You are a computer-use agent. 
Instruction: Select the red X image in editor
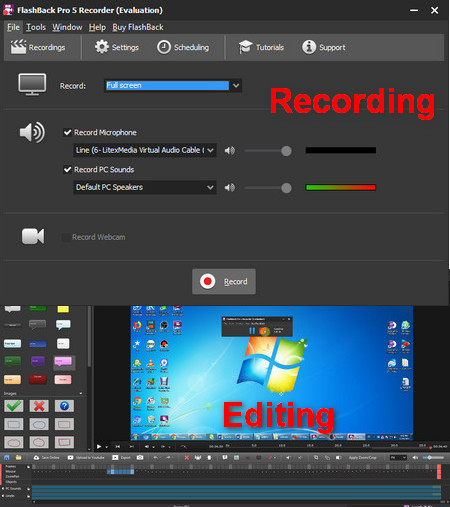point(39,406)
